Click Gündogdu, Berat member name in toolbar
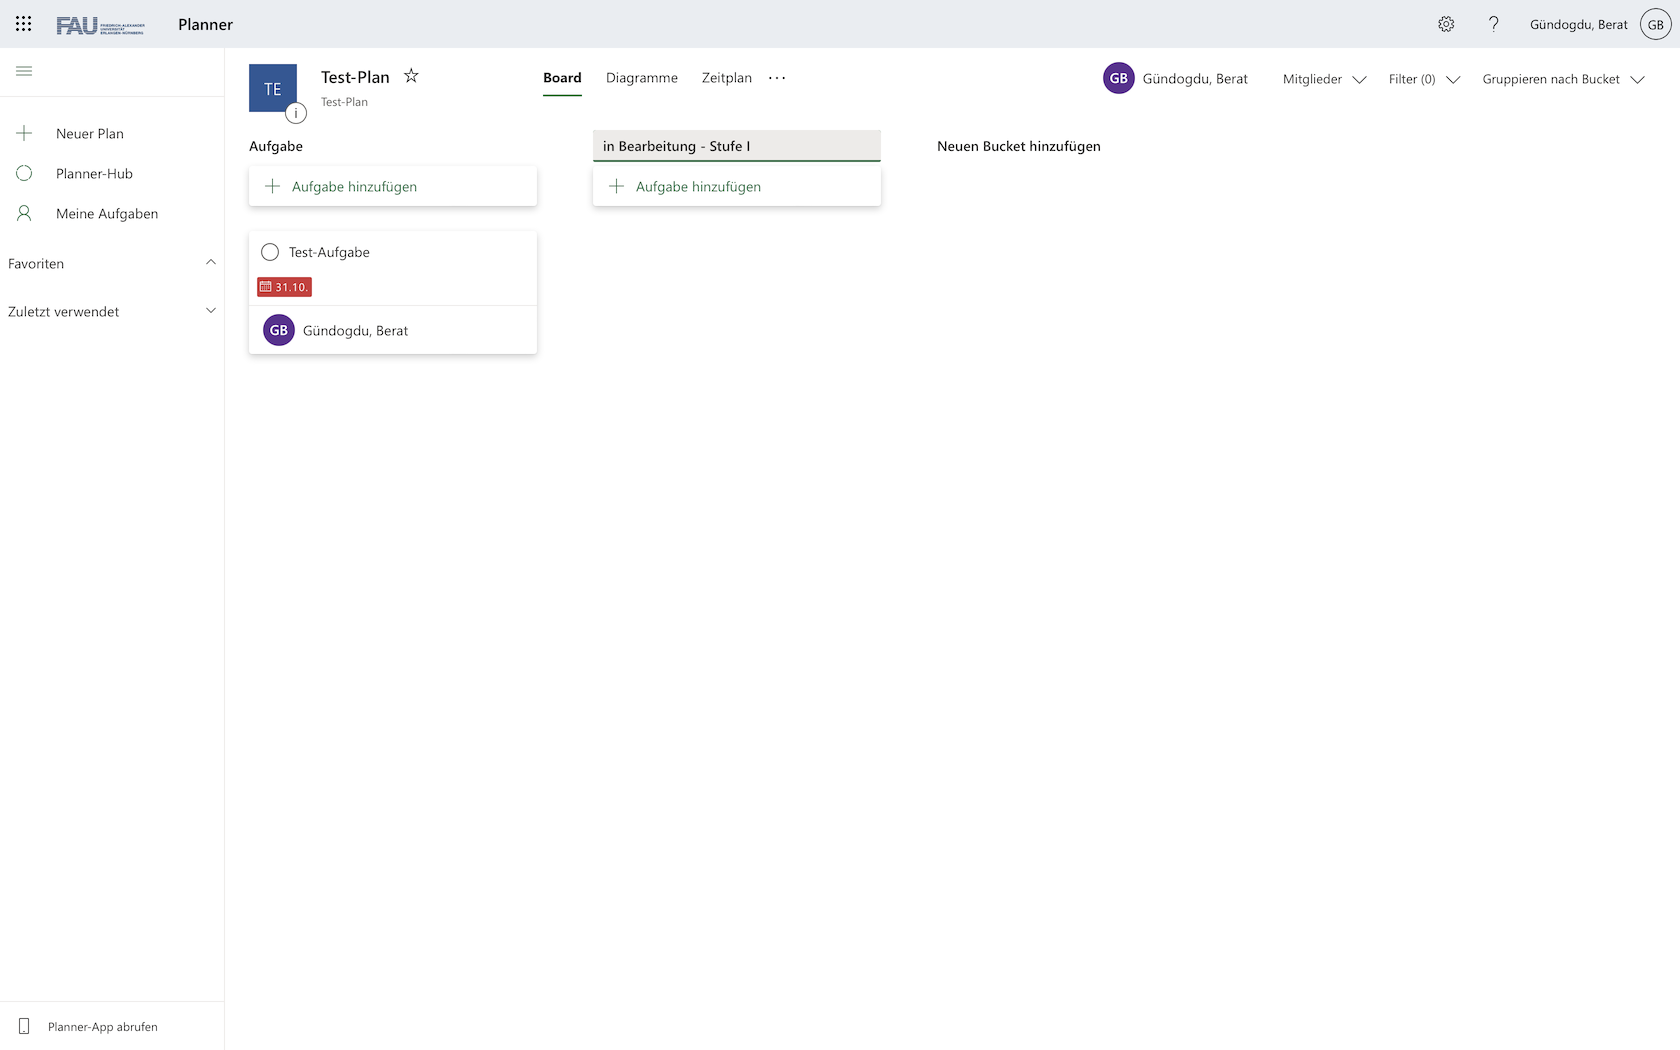The height and width of the screenshot is (1050, 1680). 1195,79
